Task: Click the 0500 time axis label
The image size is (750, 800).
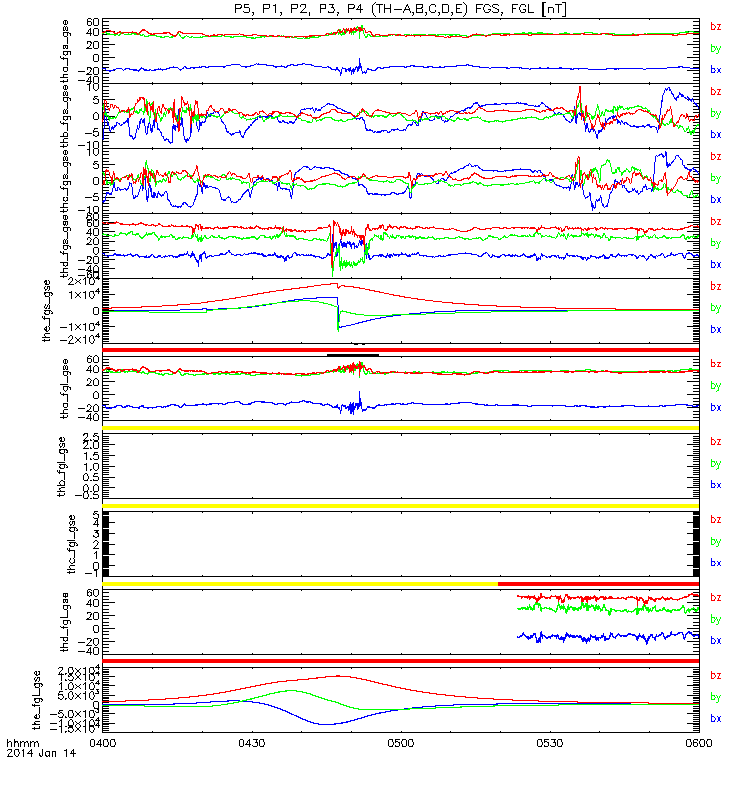Action: 401,743
